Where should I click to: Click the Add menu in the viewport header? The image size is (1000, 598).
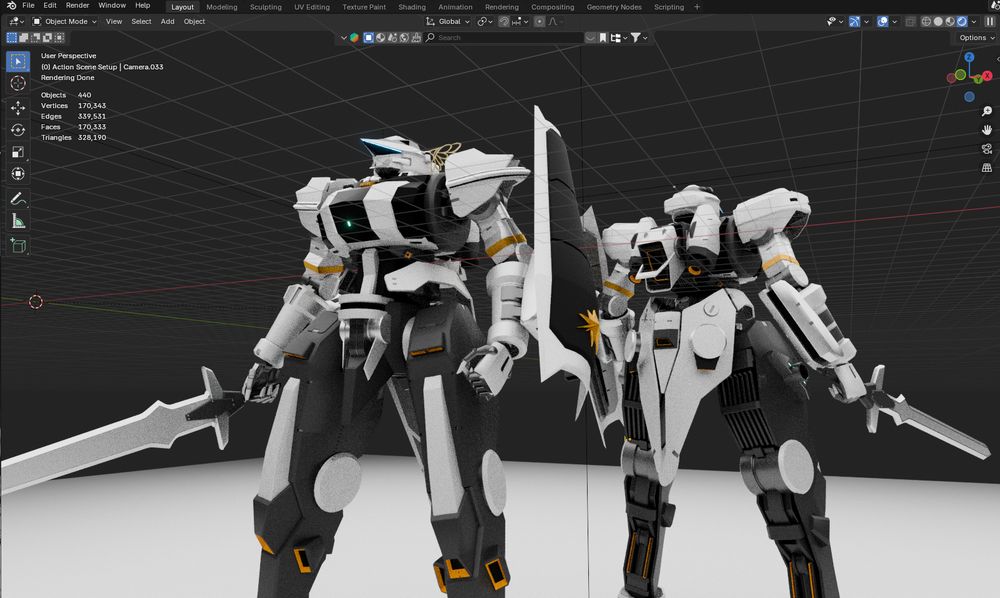point(167,21)
